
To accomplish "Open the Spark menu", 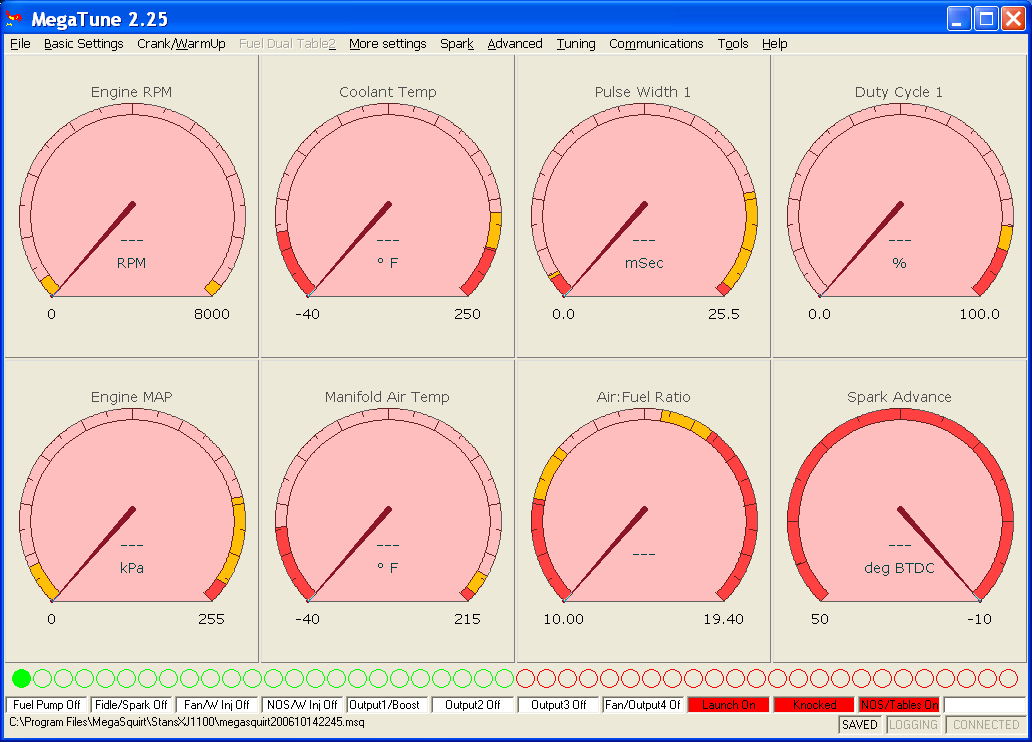I will (457, 44).
